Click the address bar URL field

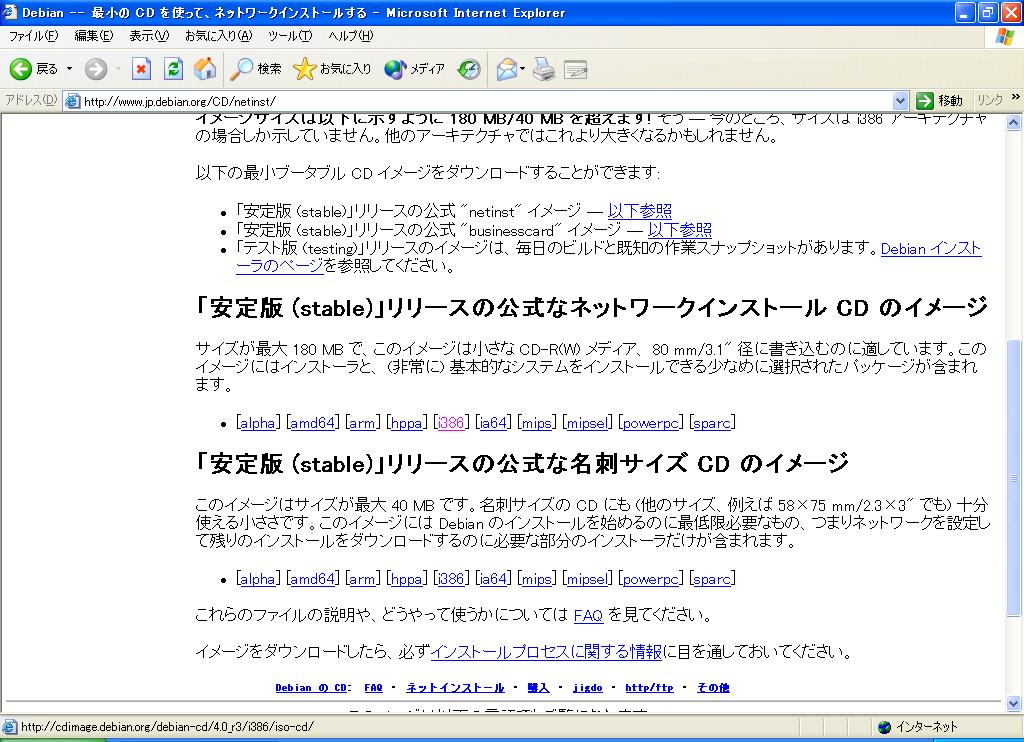(486, 101)
